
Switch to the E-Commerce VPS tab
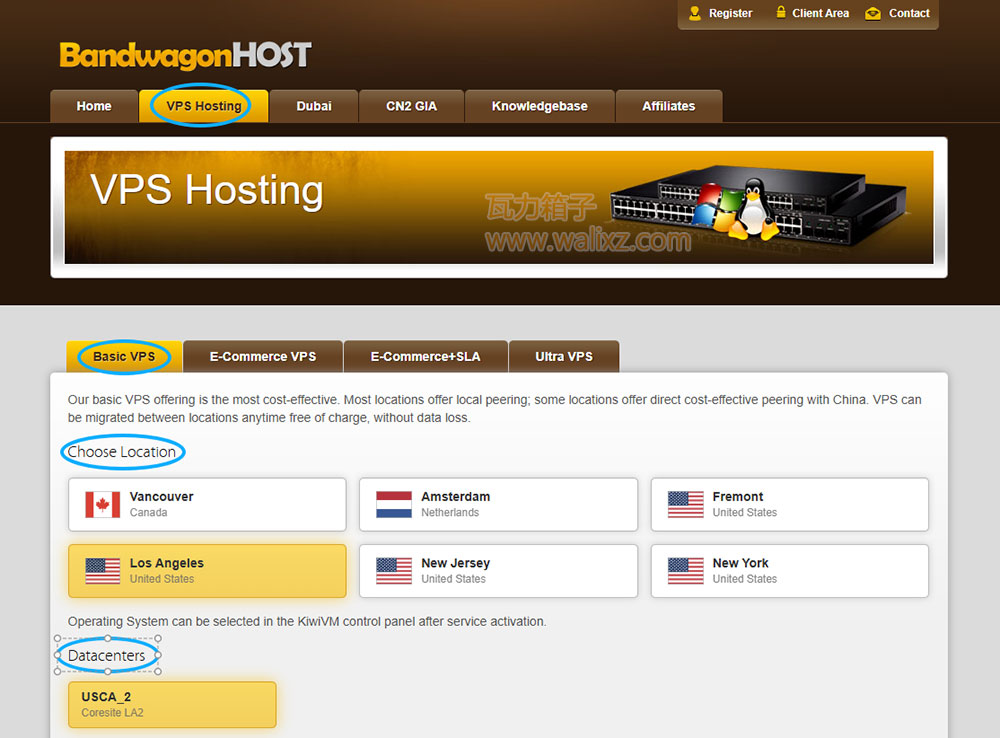[263, 357]
